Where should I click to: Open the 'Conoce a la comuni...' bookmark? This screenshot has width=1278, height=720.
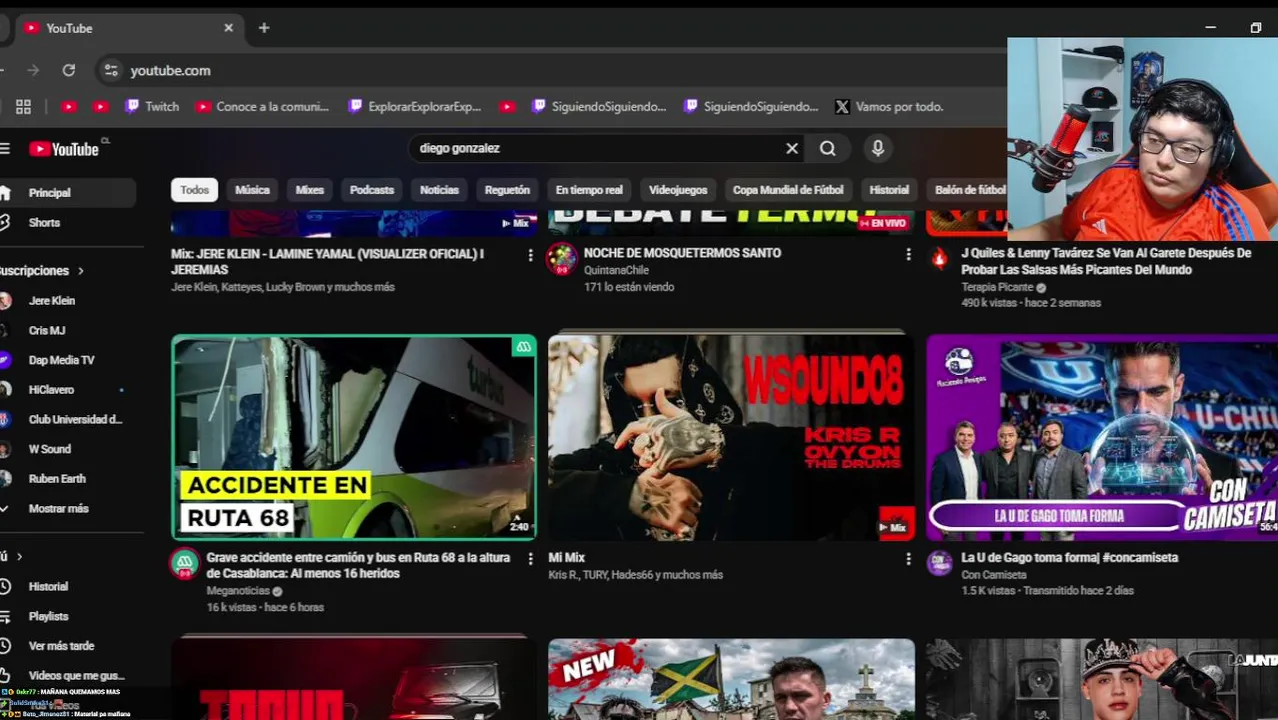tap(263, 106)
